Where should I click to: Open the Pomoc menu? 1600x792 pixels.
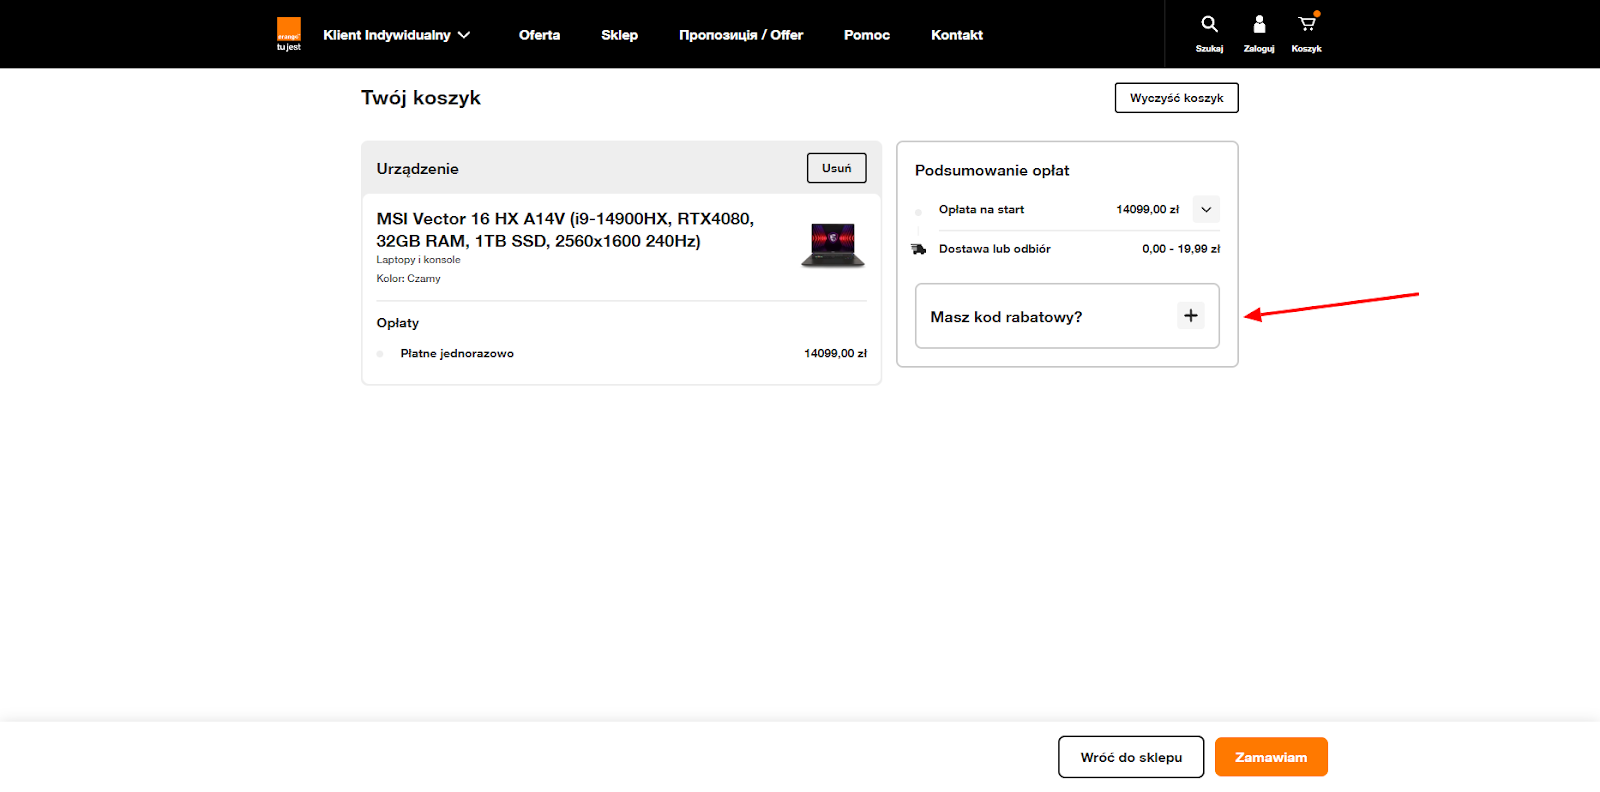[867, 35]
